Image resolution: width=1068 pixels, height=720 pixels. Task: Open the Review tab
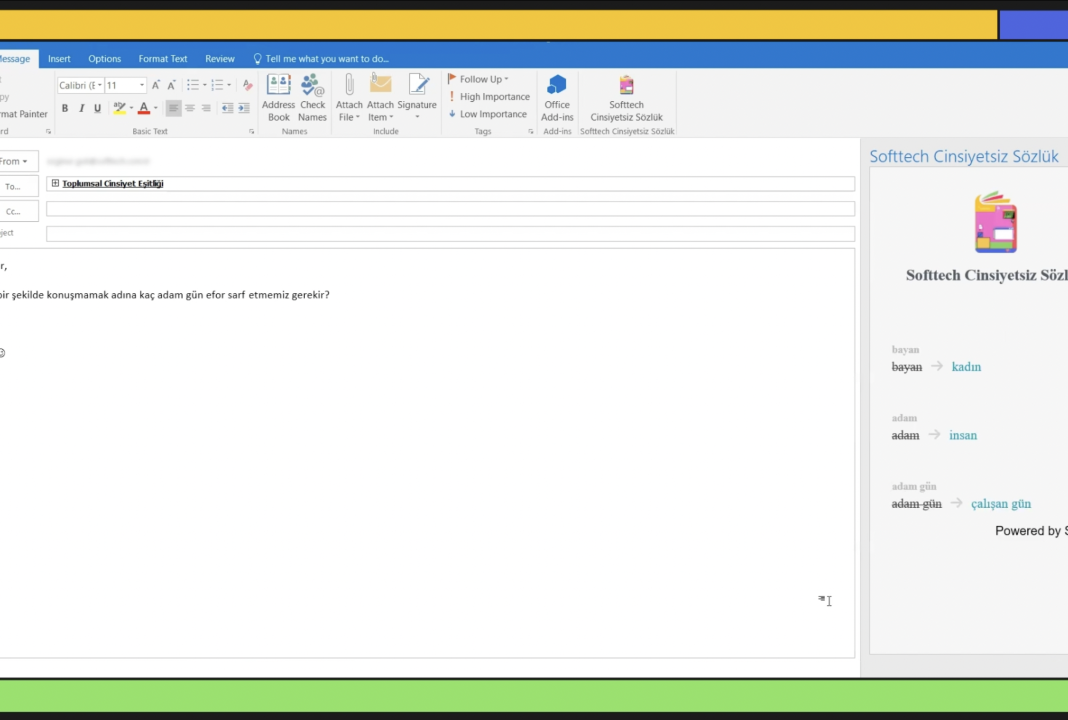click(x=219, y=59)
